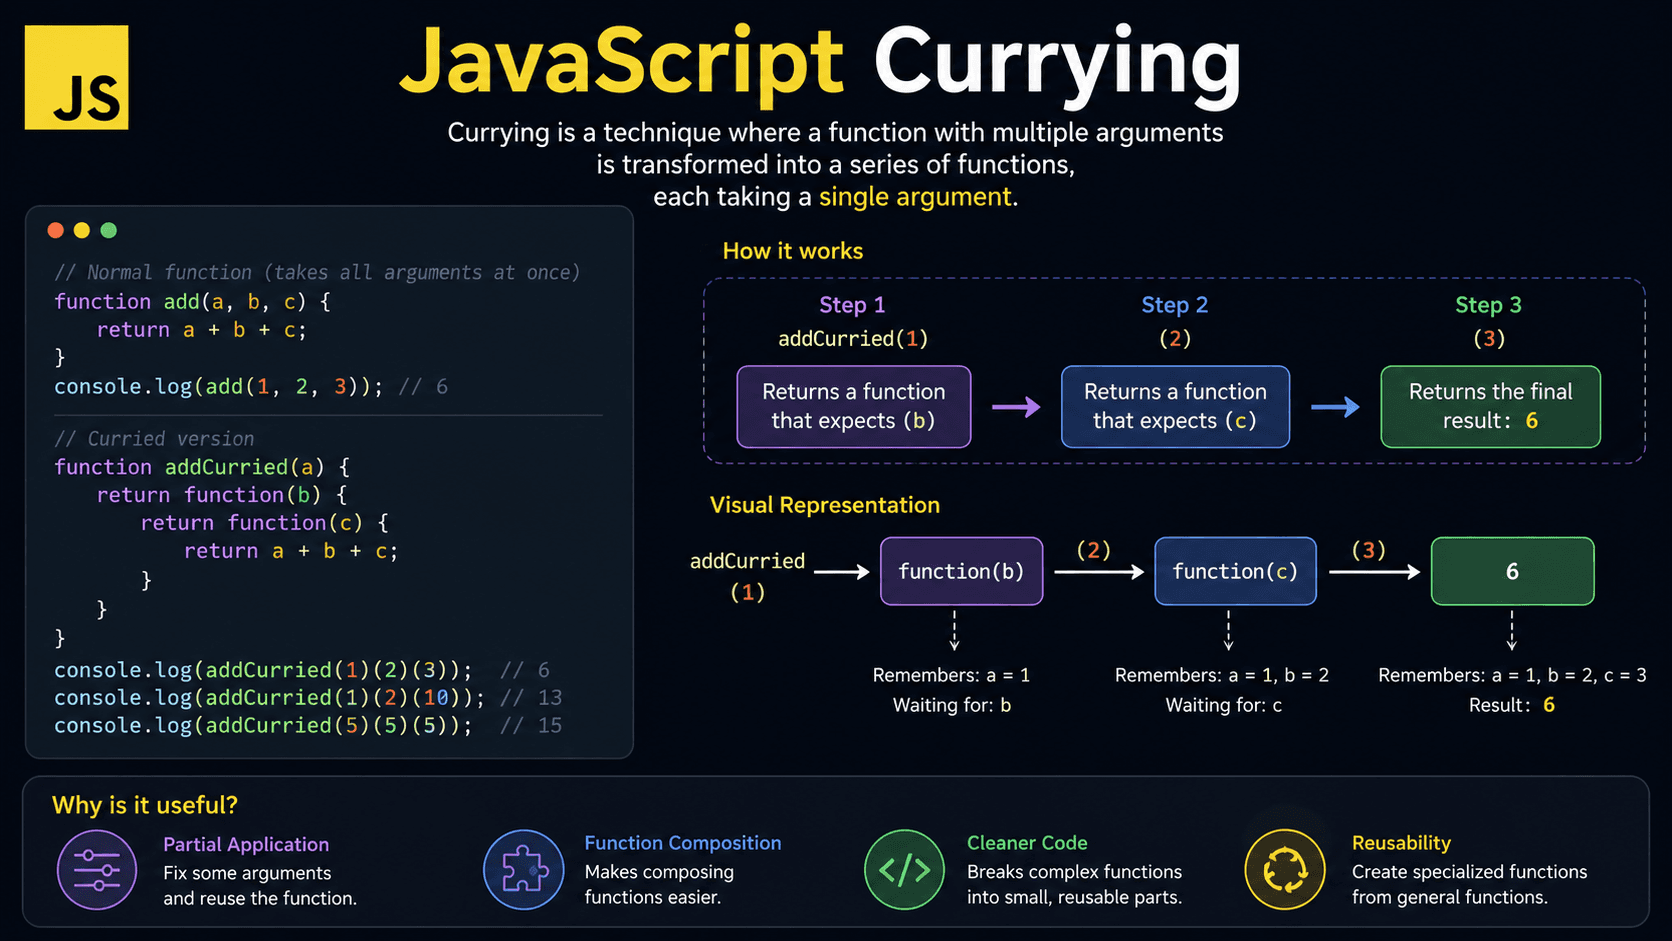Click the 'Function Composition' title
This screenshot has width=1672, height=941.
(x=683, y=843)
